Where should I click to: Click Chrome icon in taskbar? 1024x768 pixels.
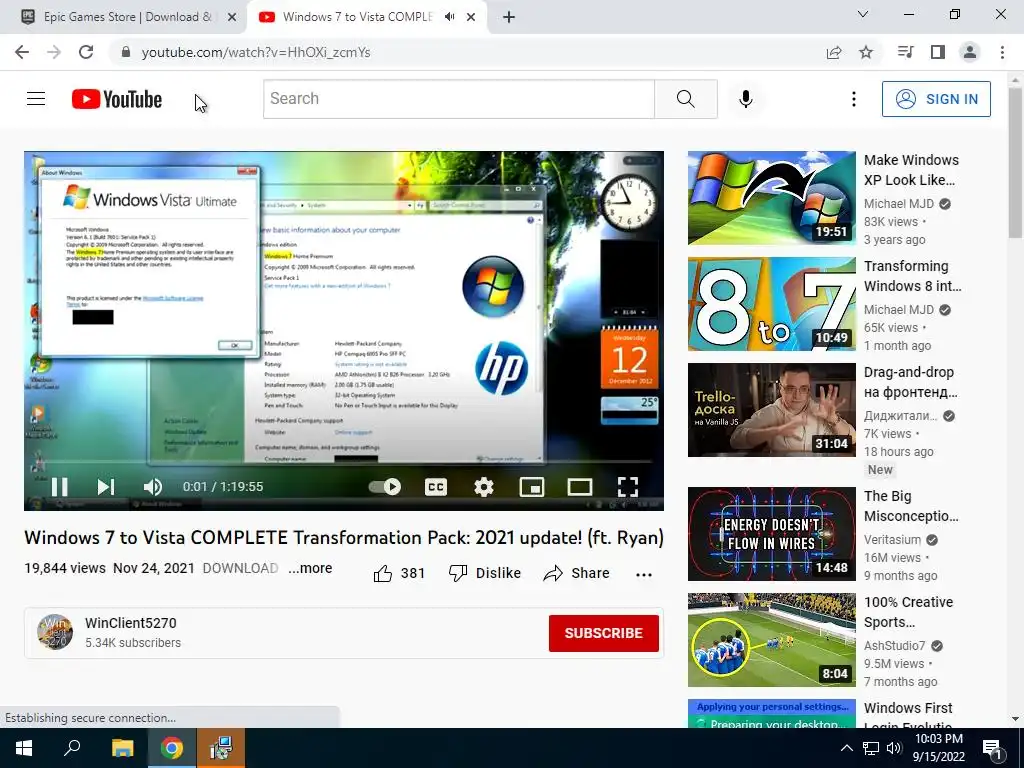(172, 748)
